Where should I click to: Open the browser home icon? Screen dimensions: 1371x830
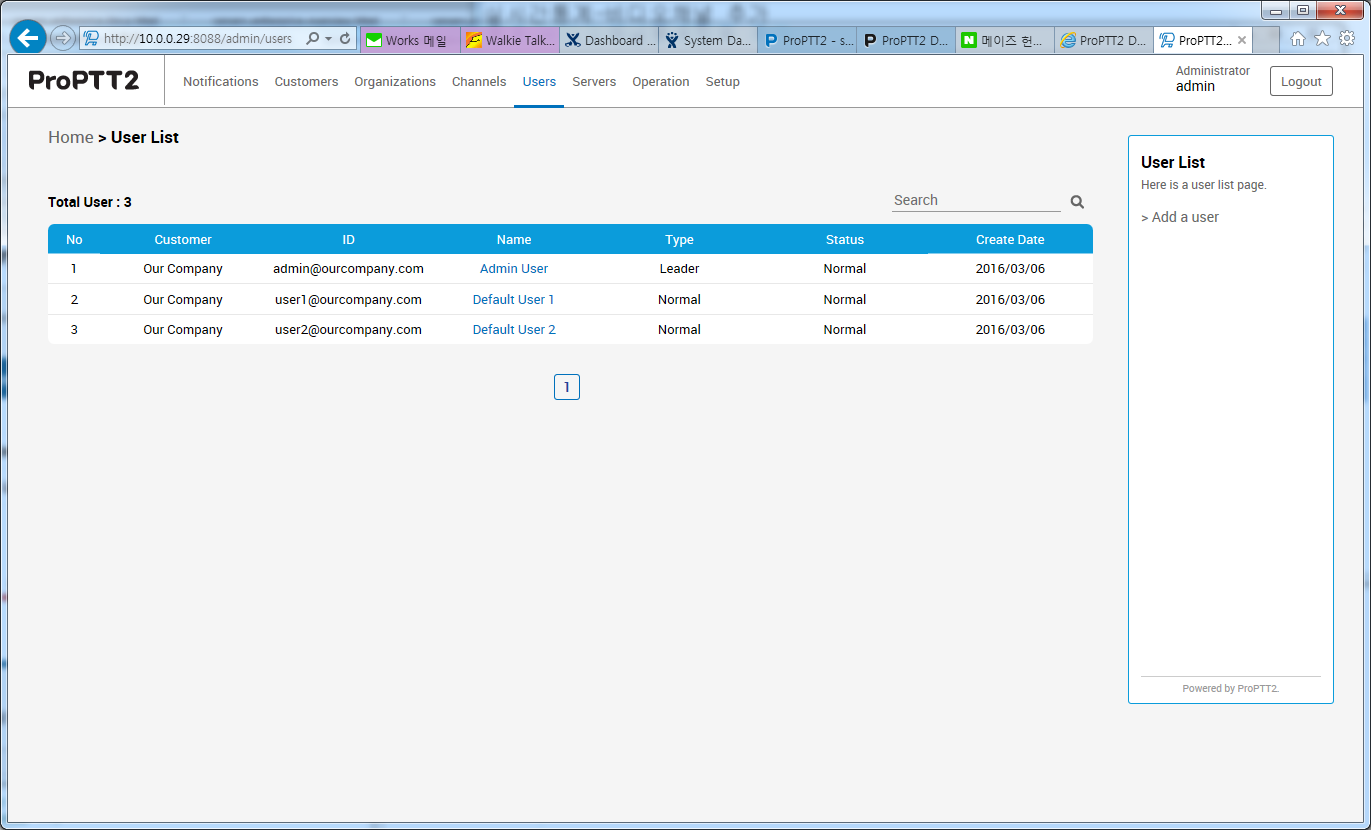coord(1298,39)
